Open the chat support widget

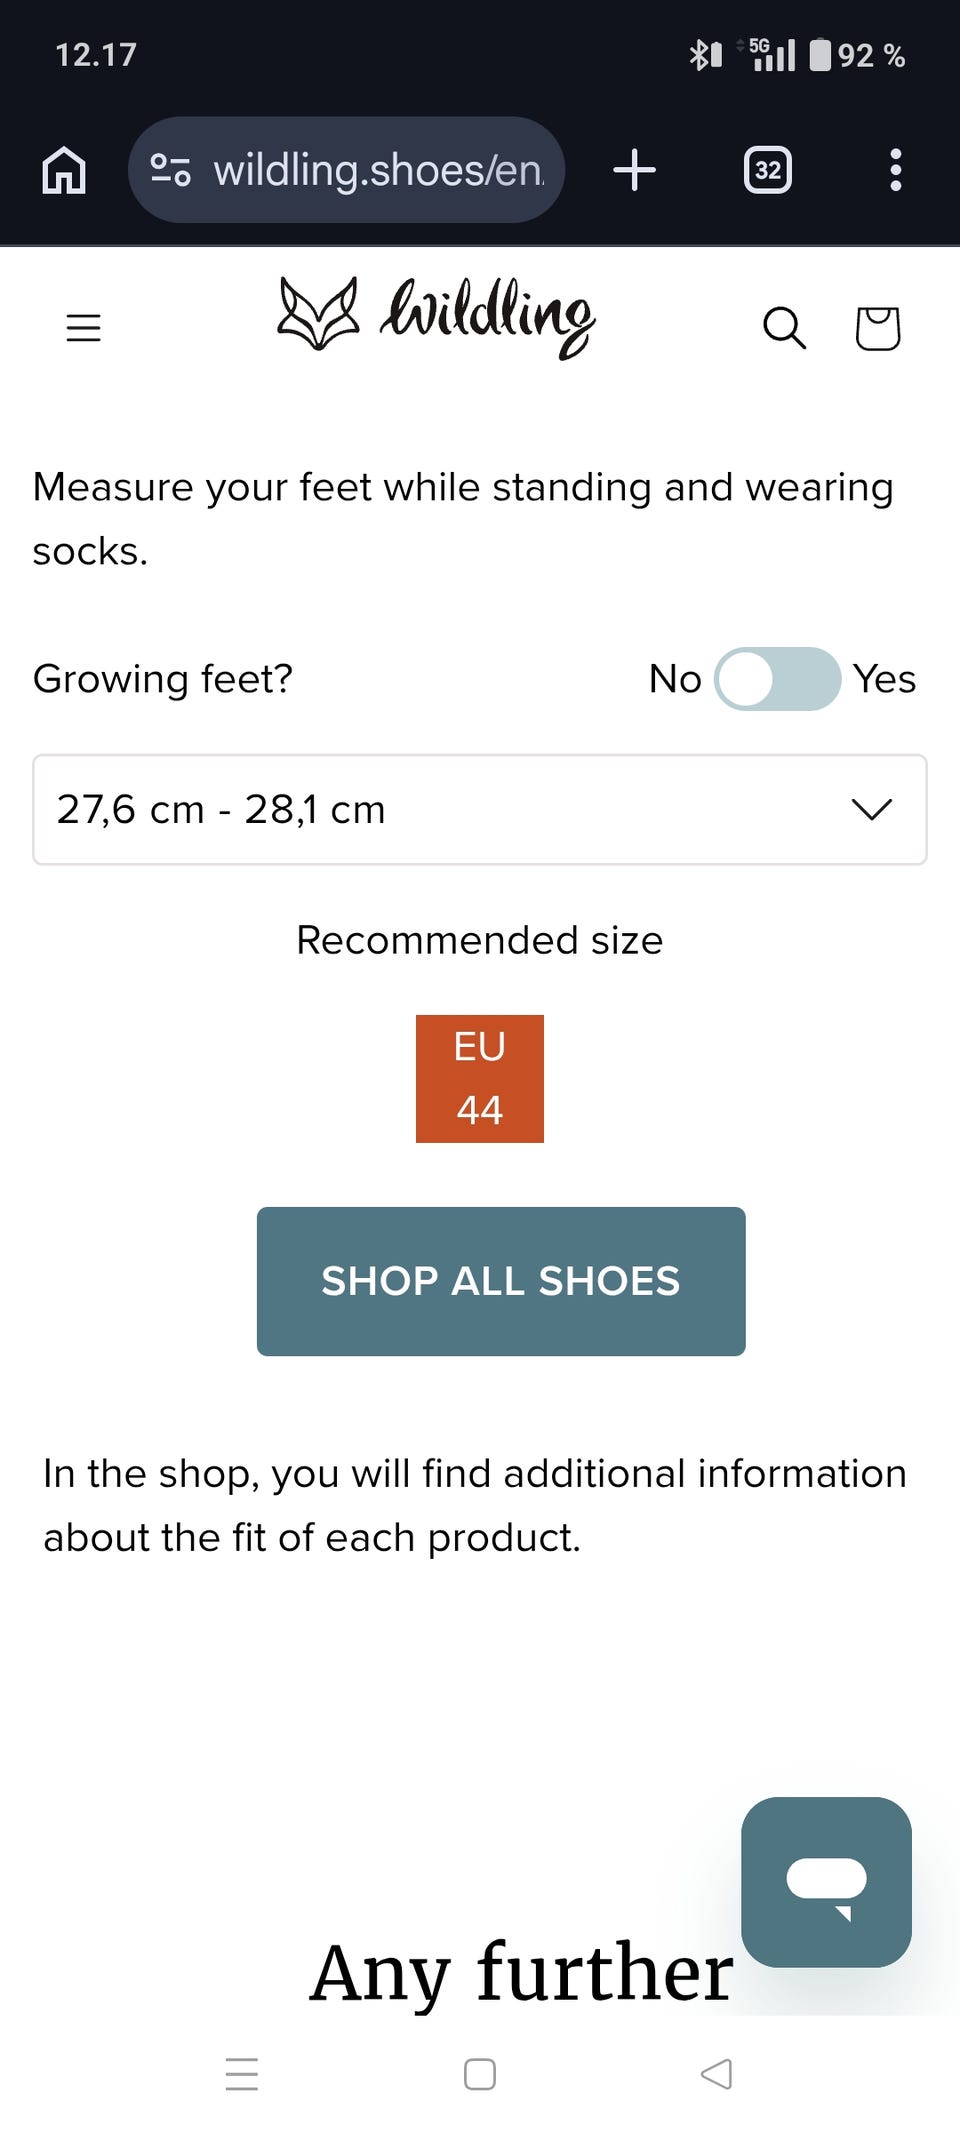click(826, 1881)
